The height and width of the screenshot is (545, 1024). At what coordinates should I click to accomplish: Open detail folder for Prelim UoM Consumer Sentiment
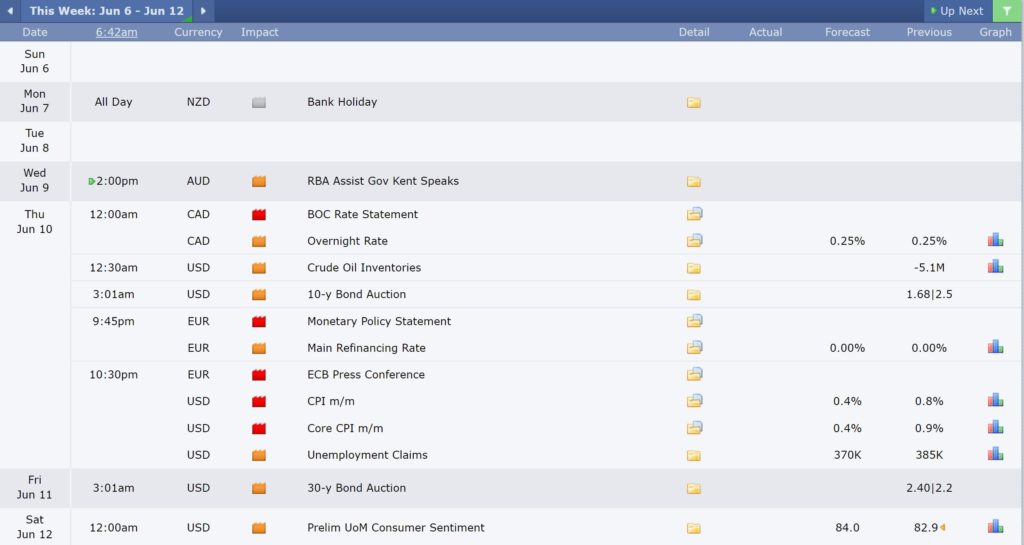(694, 528)
